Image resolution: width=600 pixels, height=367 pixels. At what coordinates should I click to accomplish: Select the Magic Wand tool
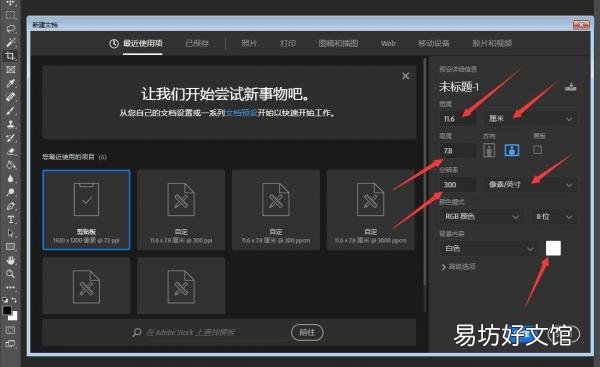click(x=10, y=42)
